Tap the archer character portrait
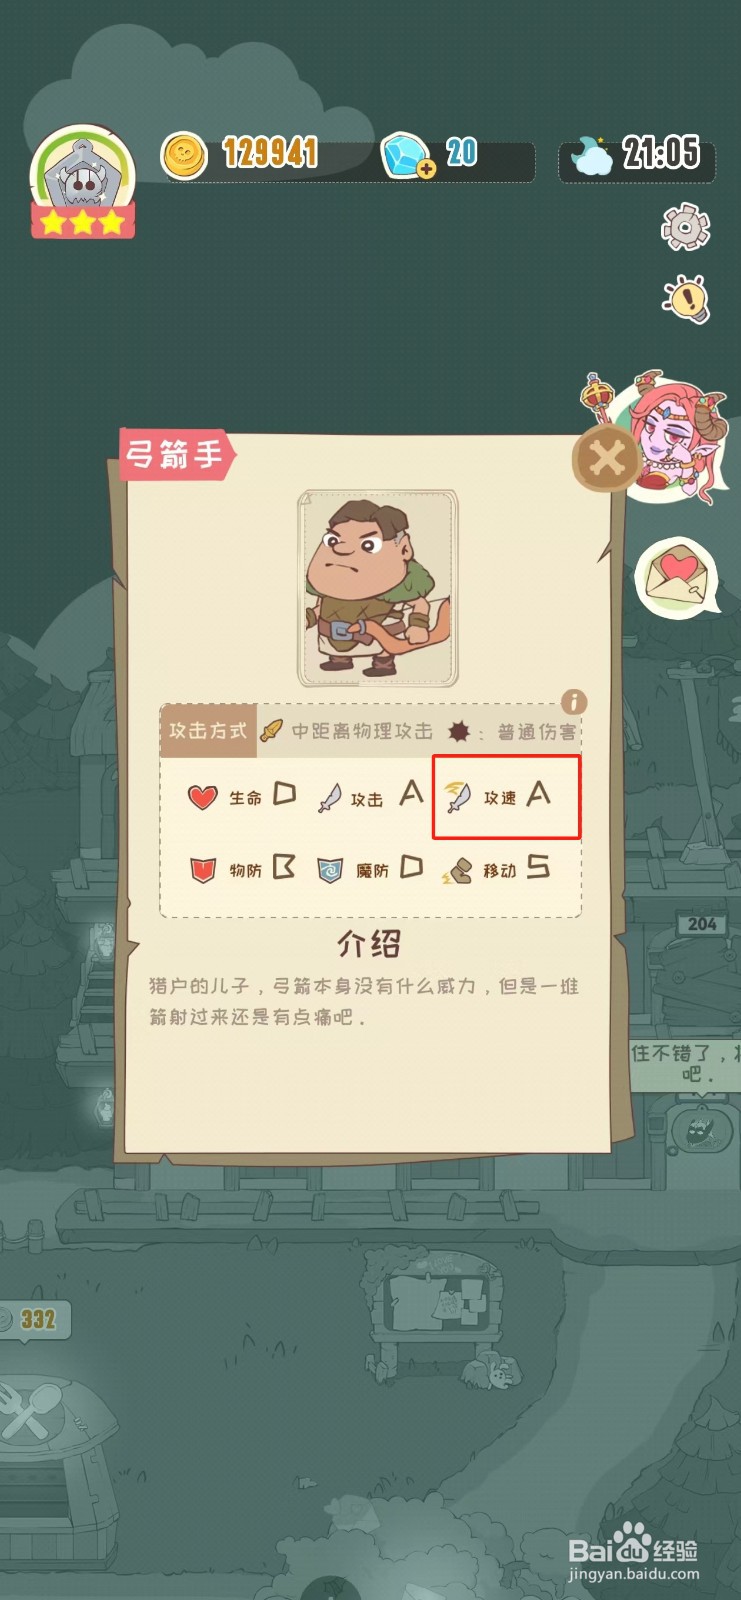The image size is (741, 1600). (378, 588)
